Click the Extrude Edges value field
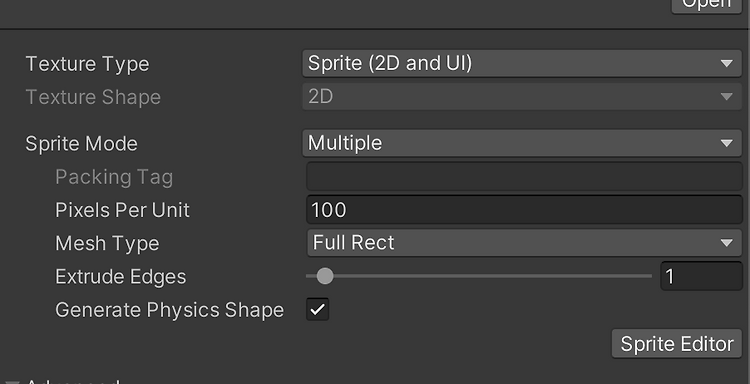 pyautogui.click(x=701, y=276)
